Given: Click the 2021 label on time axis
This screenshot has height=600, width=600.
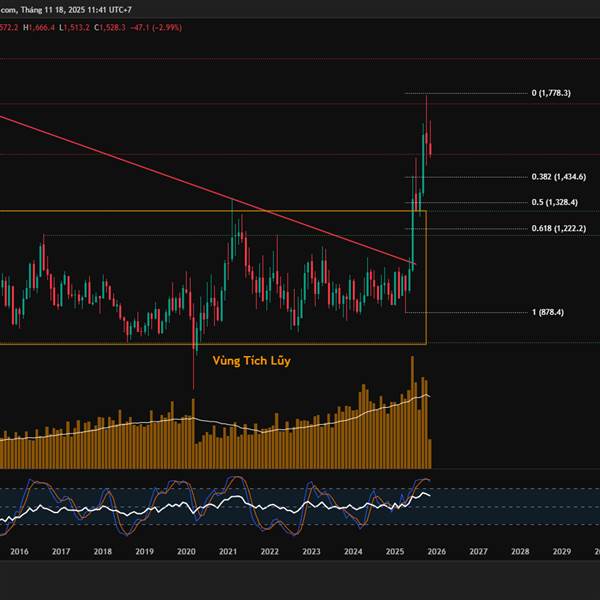Looking at the screenshot, I should click(x=228, y=551).
